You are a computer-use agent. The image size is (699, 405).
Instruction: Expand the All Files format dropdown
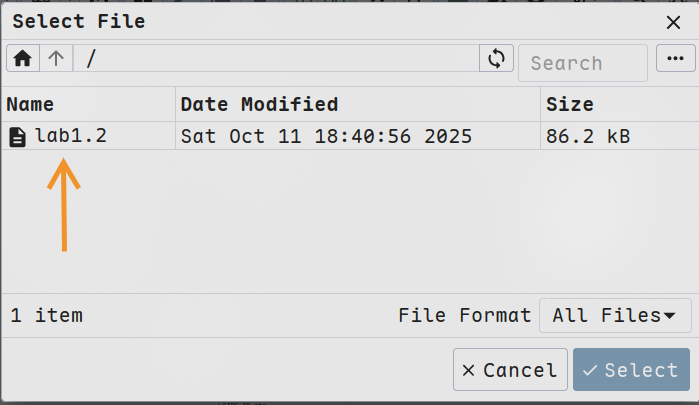coord(614,316)
